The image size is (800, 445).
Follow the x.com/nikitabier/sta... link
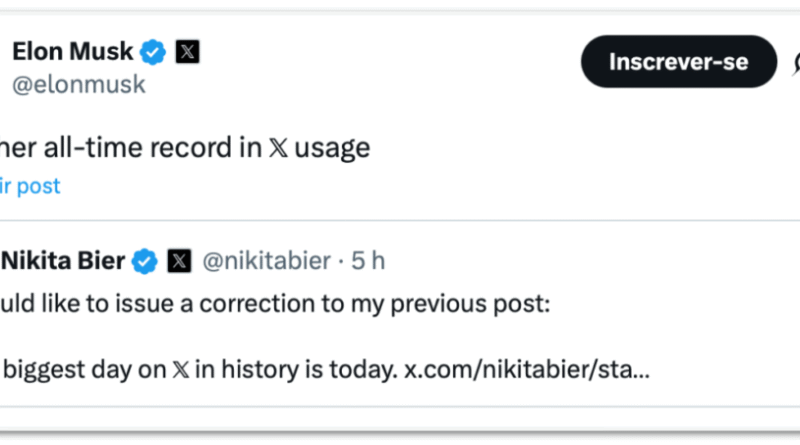[526, 371]
